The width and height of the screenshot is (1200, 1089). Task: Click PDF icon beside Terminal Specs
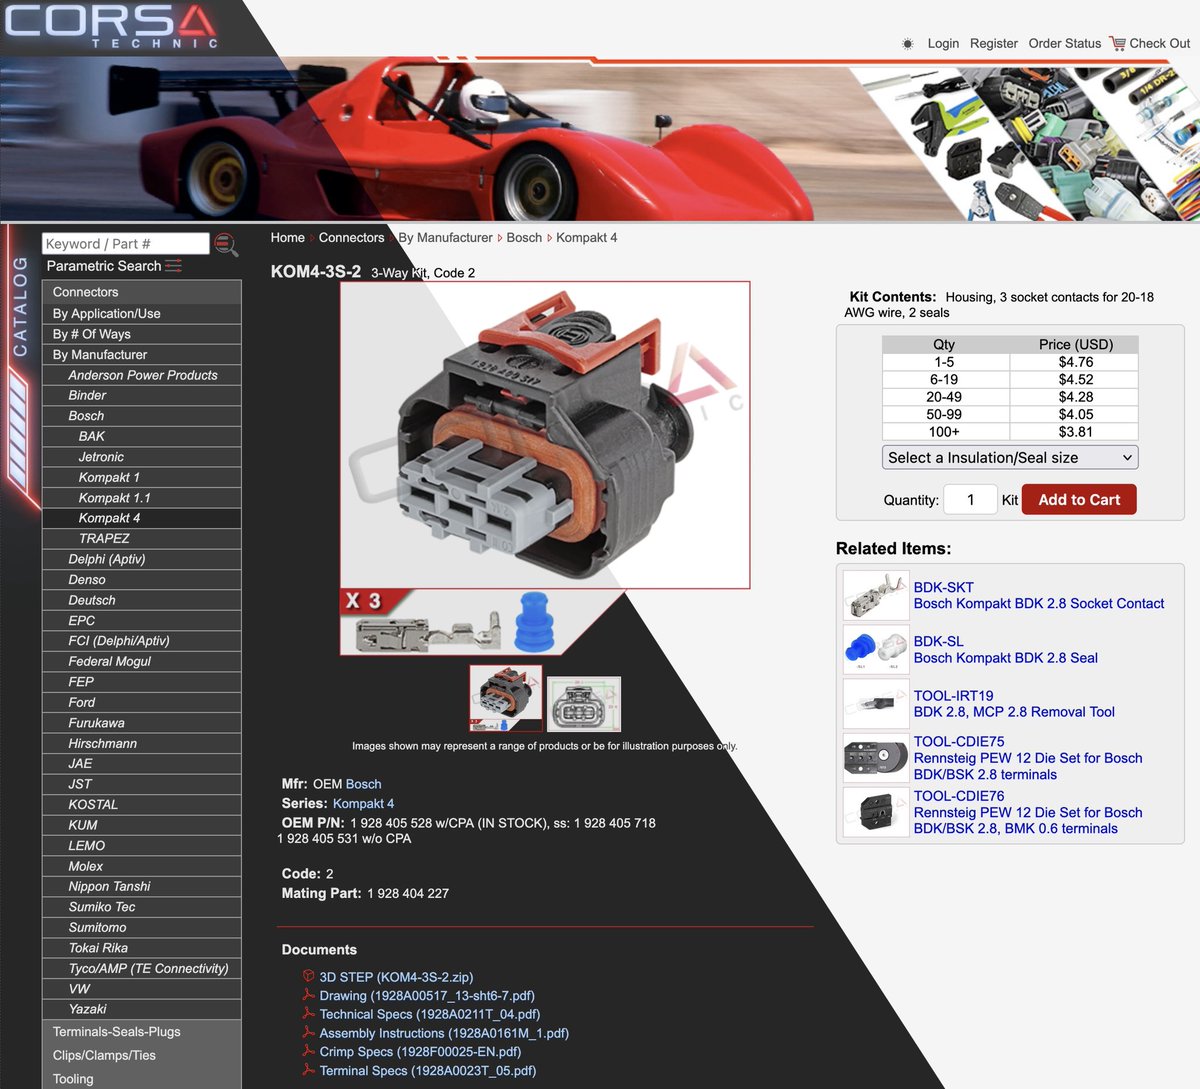[x=309, y=1070]
